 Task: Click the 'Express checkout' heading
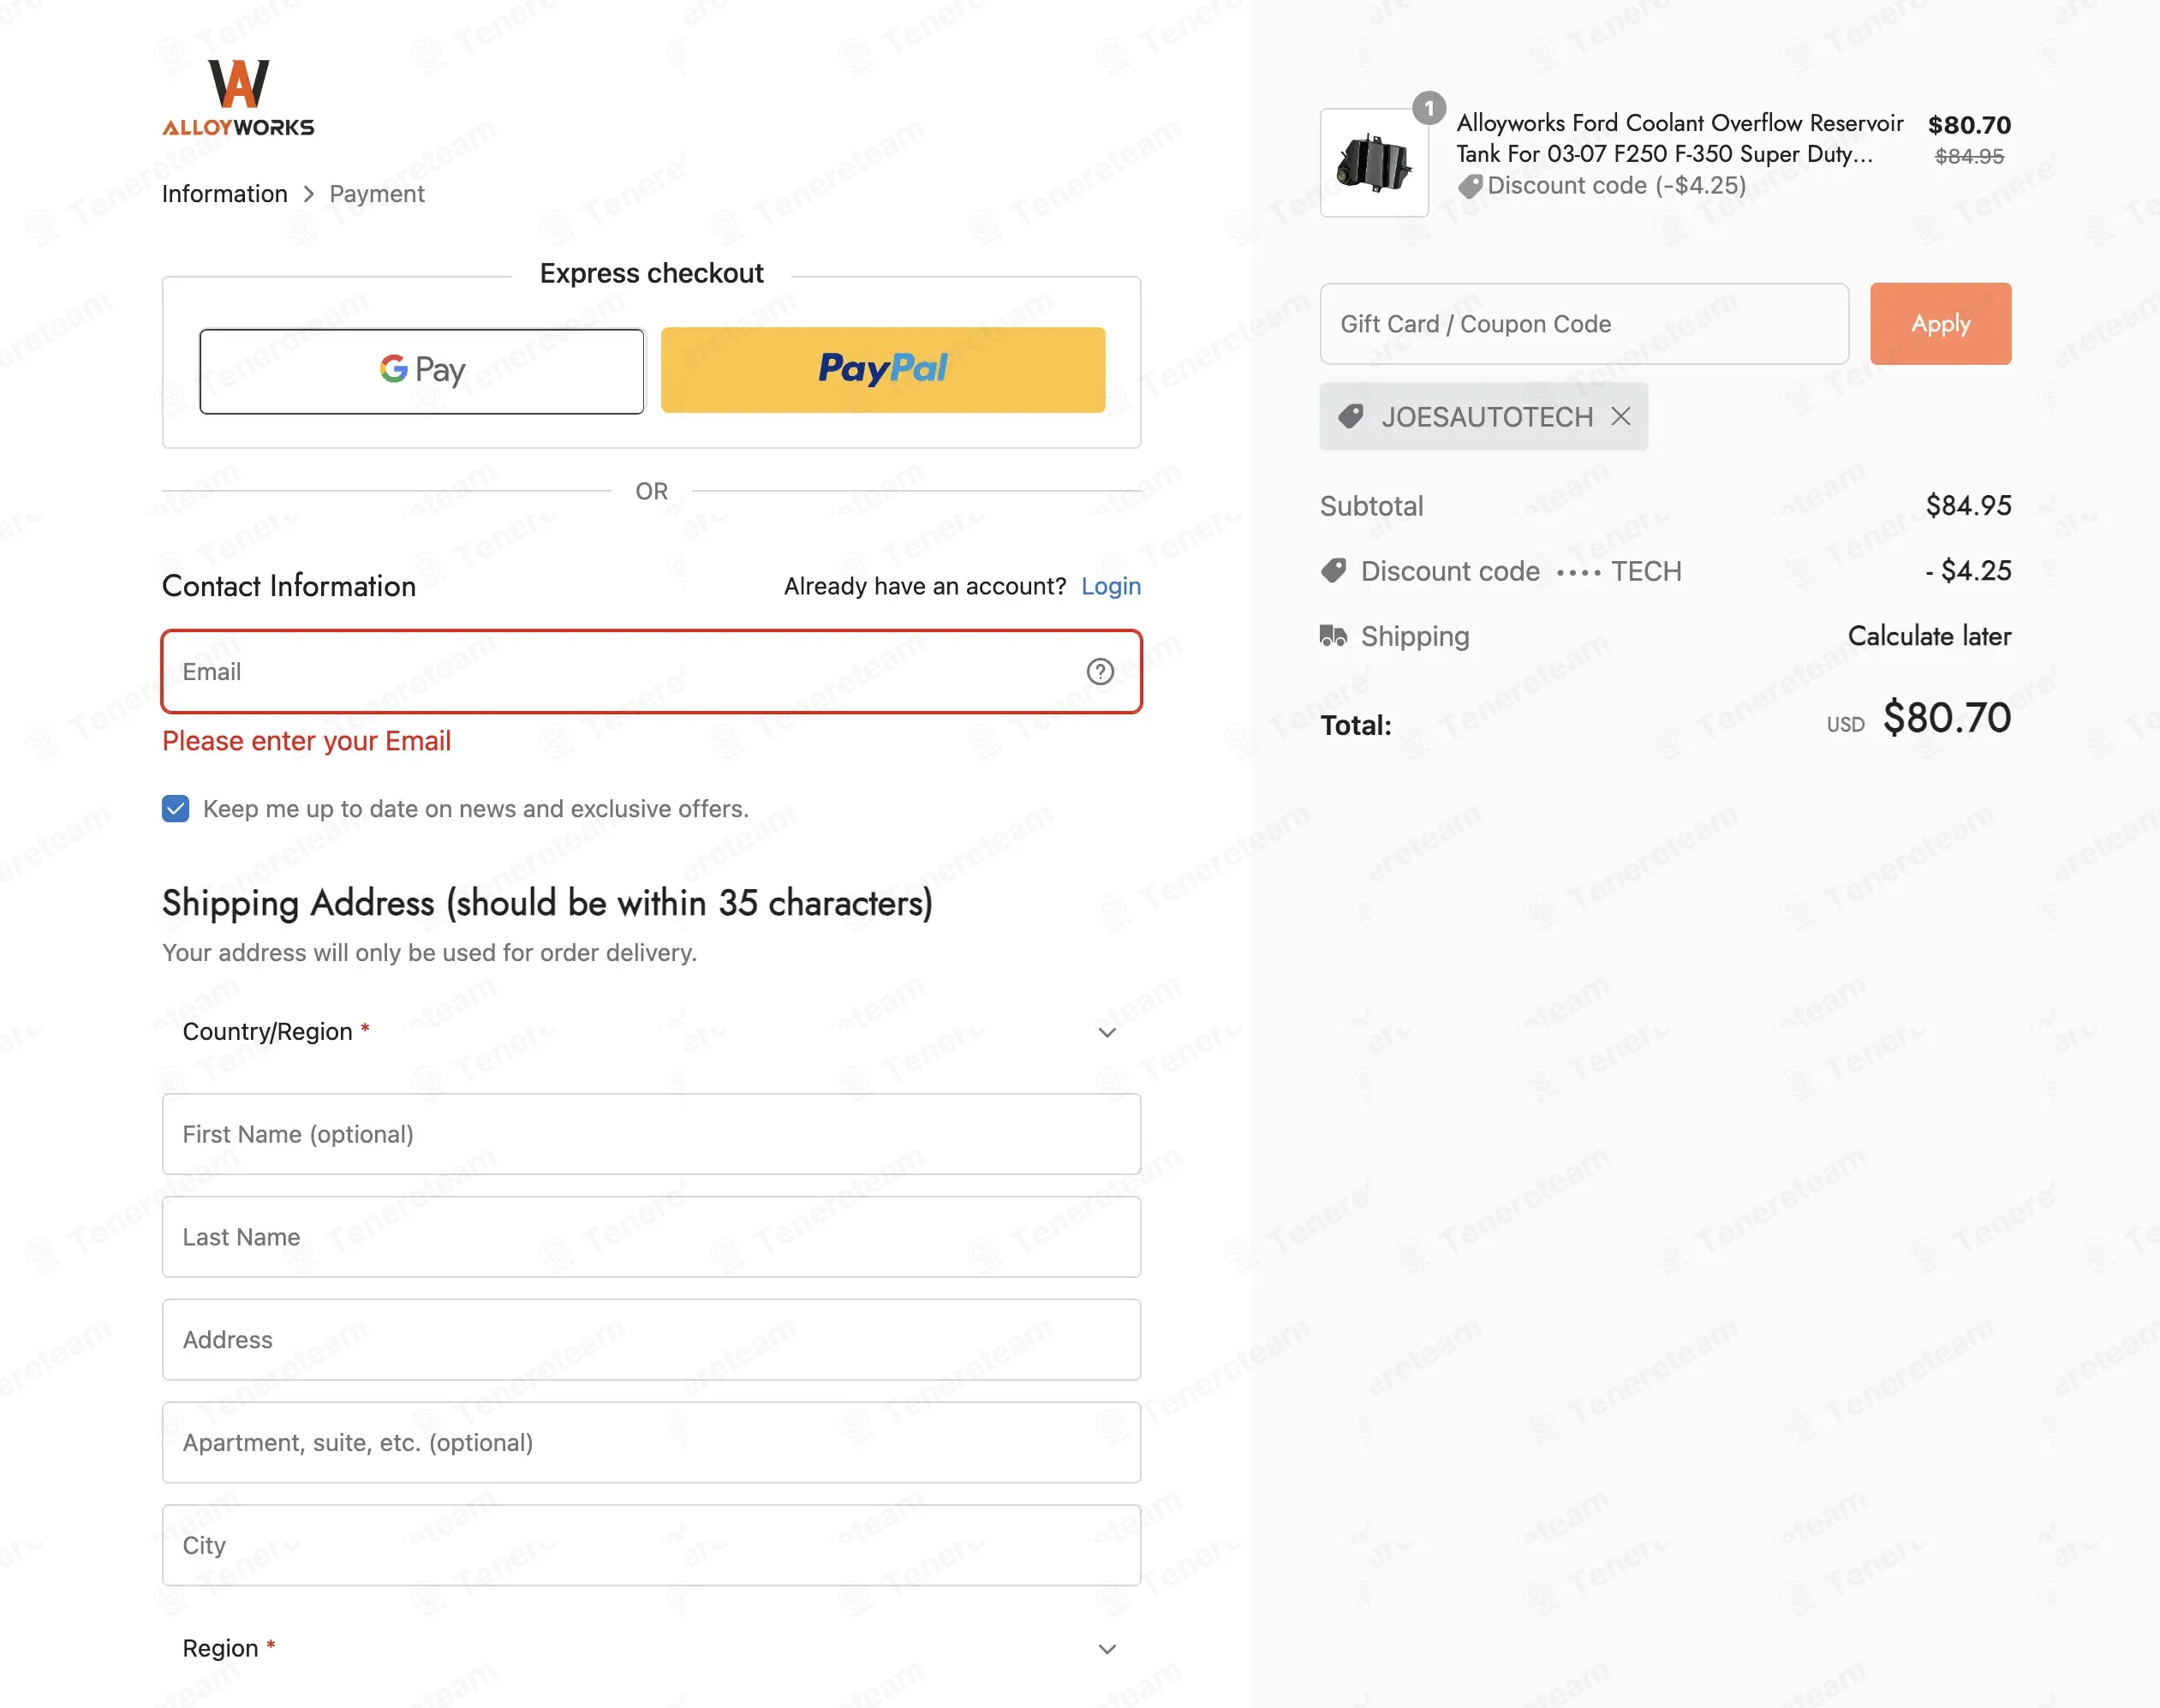(x=651, y=273)
